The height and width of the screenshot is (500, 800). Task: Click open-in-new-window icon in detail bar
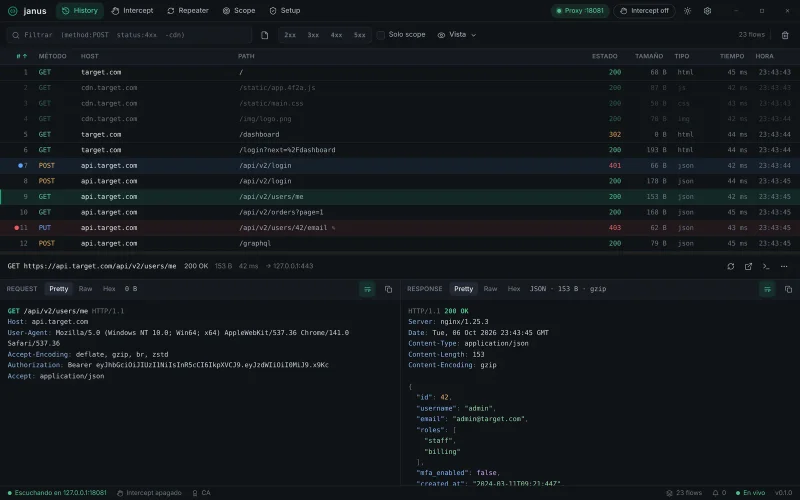click(x=748, y=266)
